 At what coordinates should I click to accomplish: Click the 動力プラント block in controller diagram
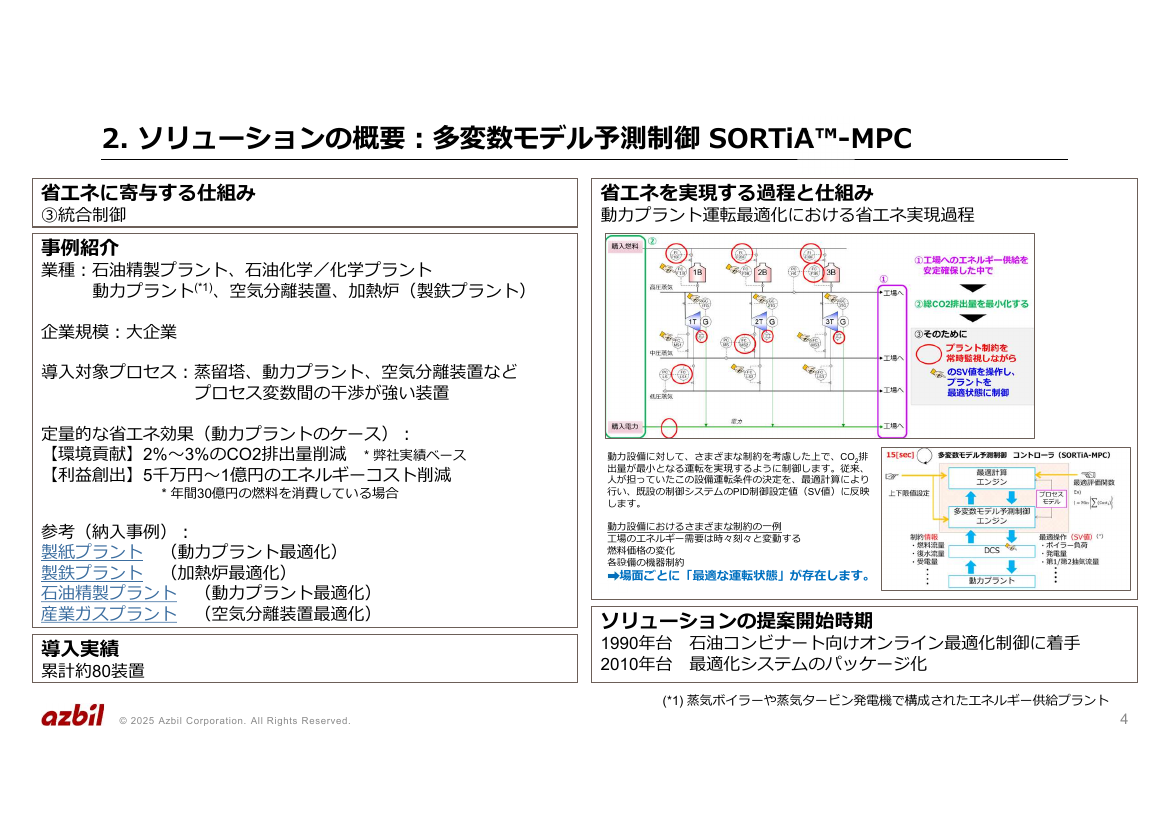992,580
